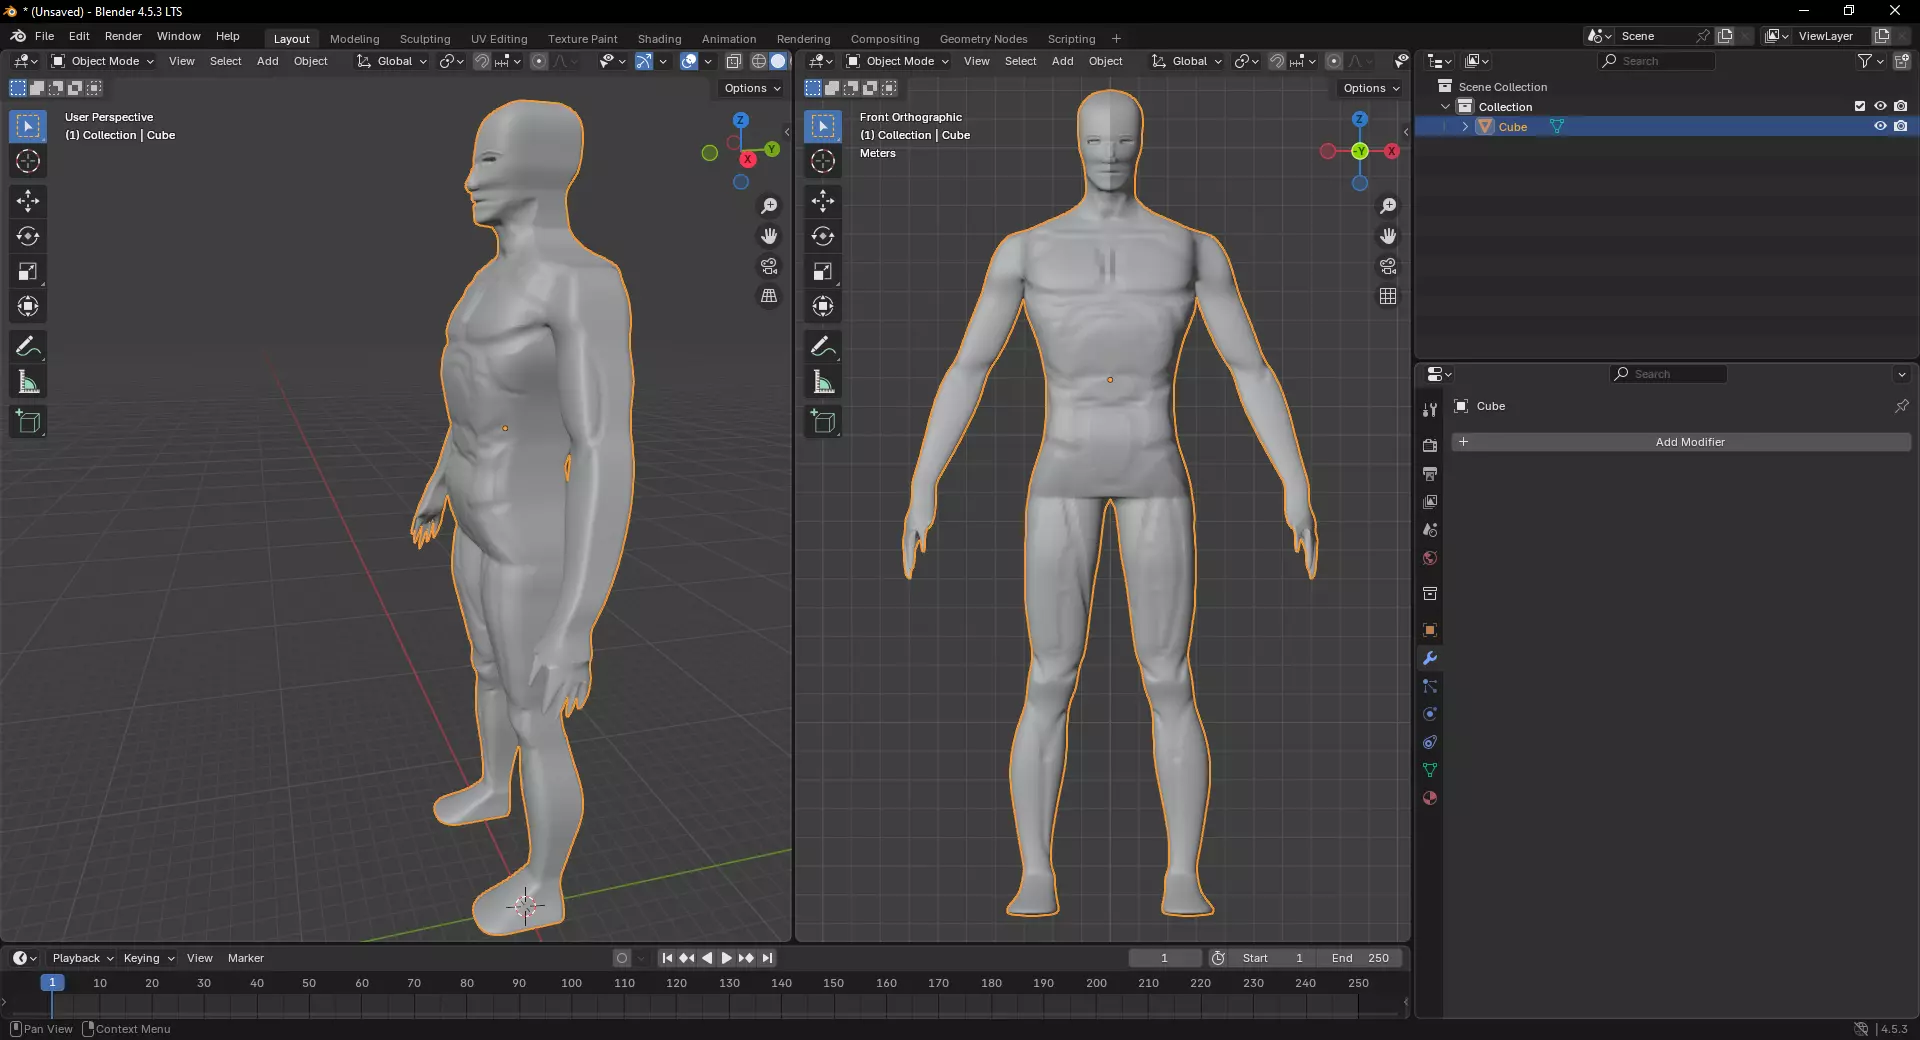Screen dimensions: 1920x1040
Task: Toggle X-Ray in left viewport header
Action: (x=733, y=61)
